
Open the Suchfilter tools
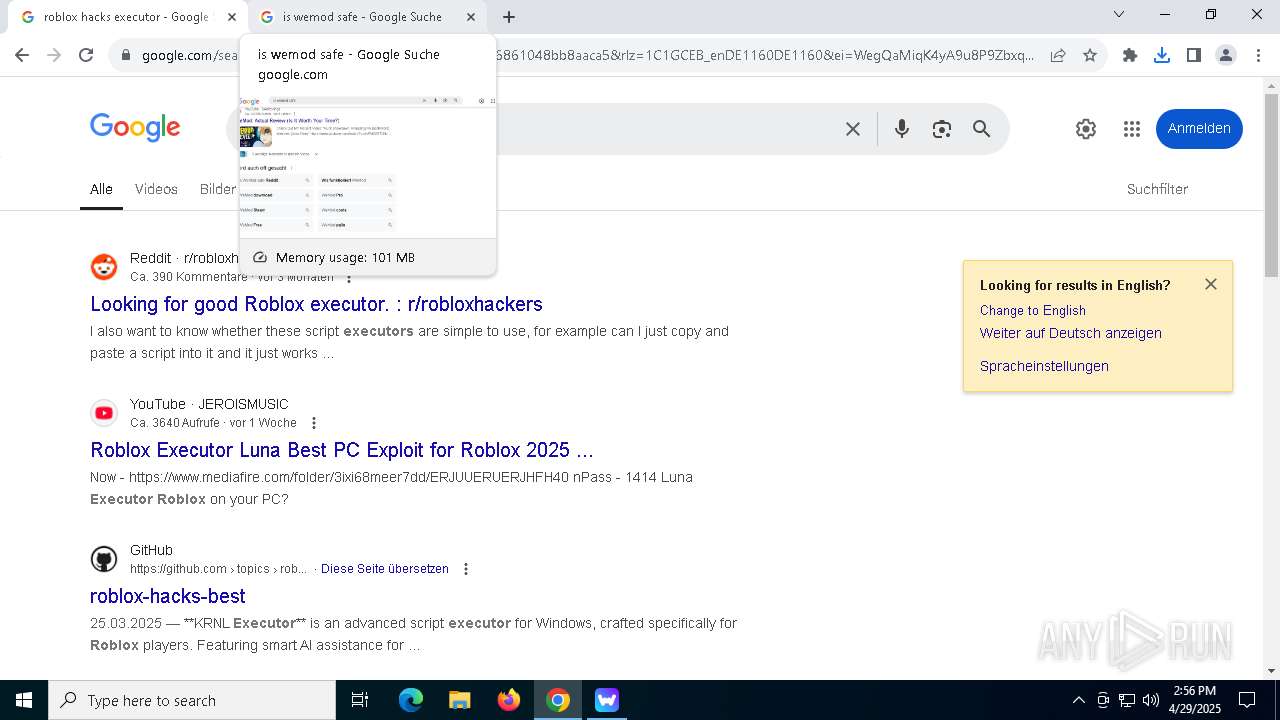tap(1157, 189)
